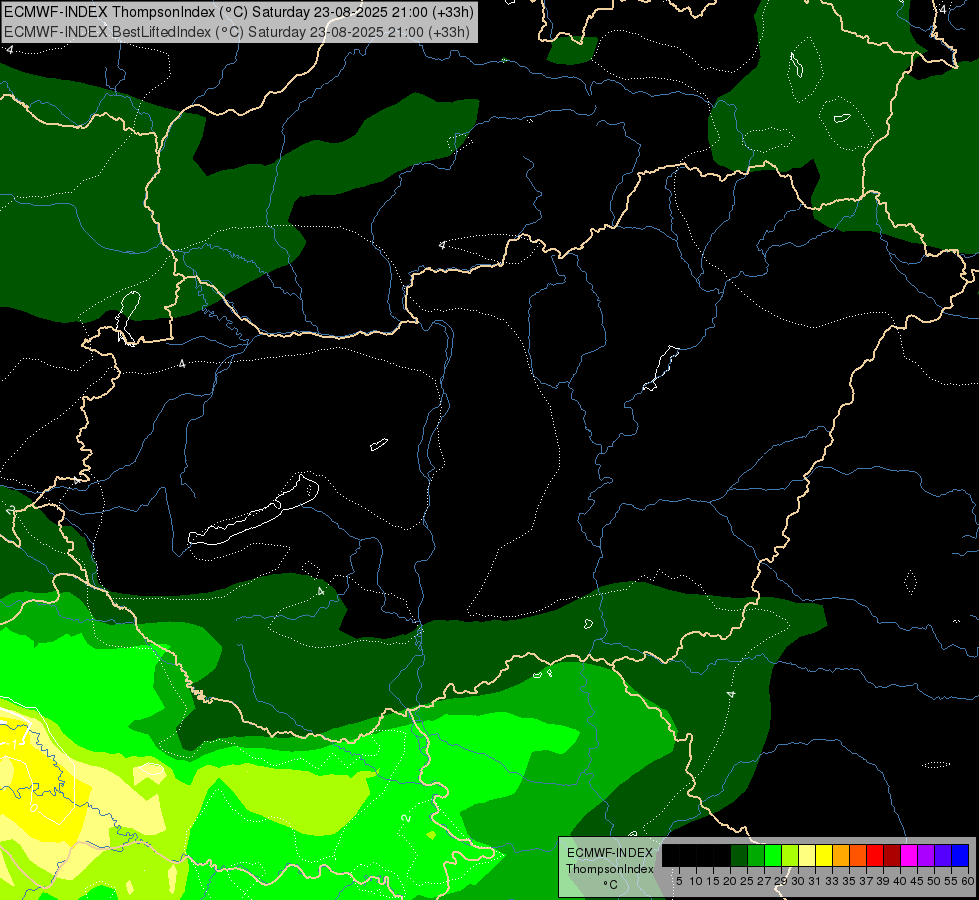Click the BestLiftedIndex title line at top
This screenshot has width=979, height=900.
(236, 31)
